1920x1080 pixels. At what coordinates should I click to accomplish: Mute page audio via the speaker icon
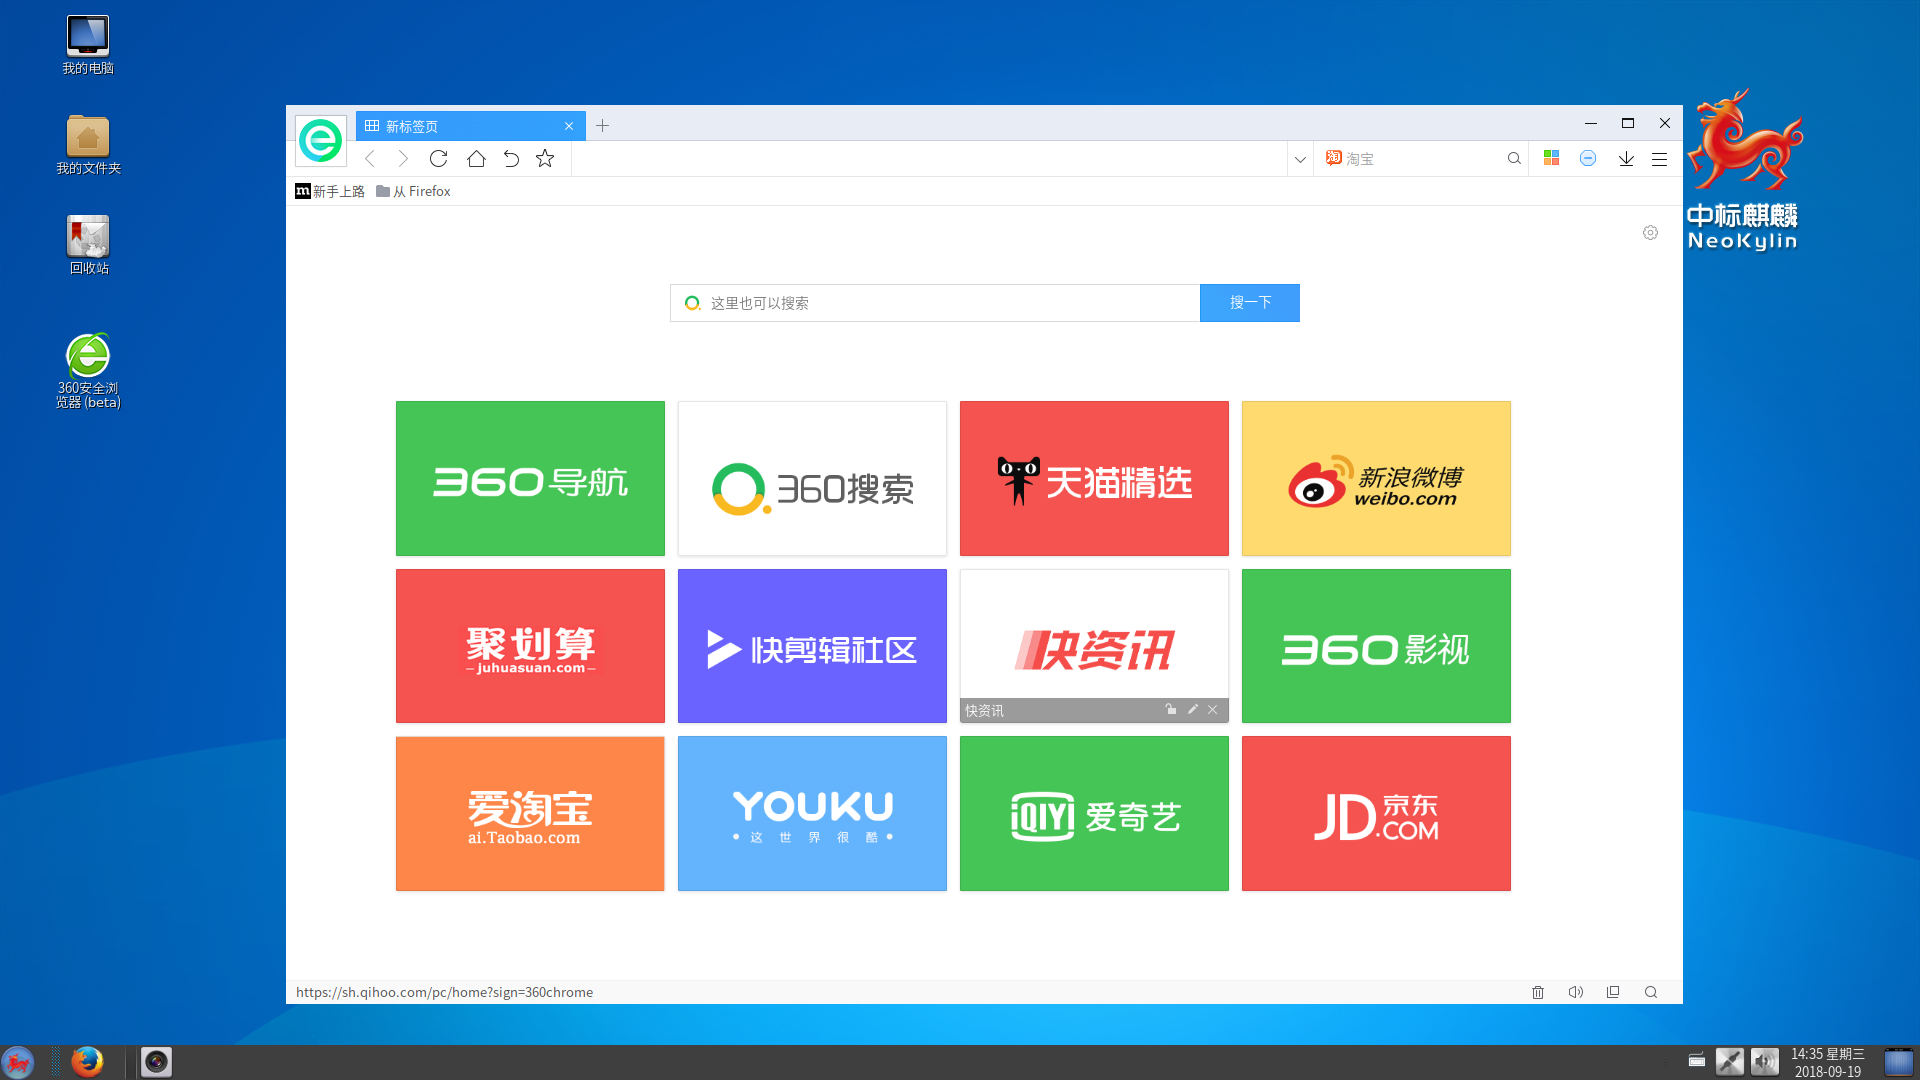pos(1577,992)
